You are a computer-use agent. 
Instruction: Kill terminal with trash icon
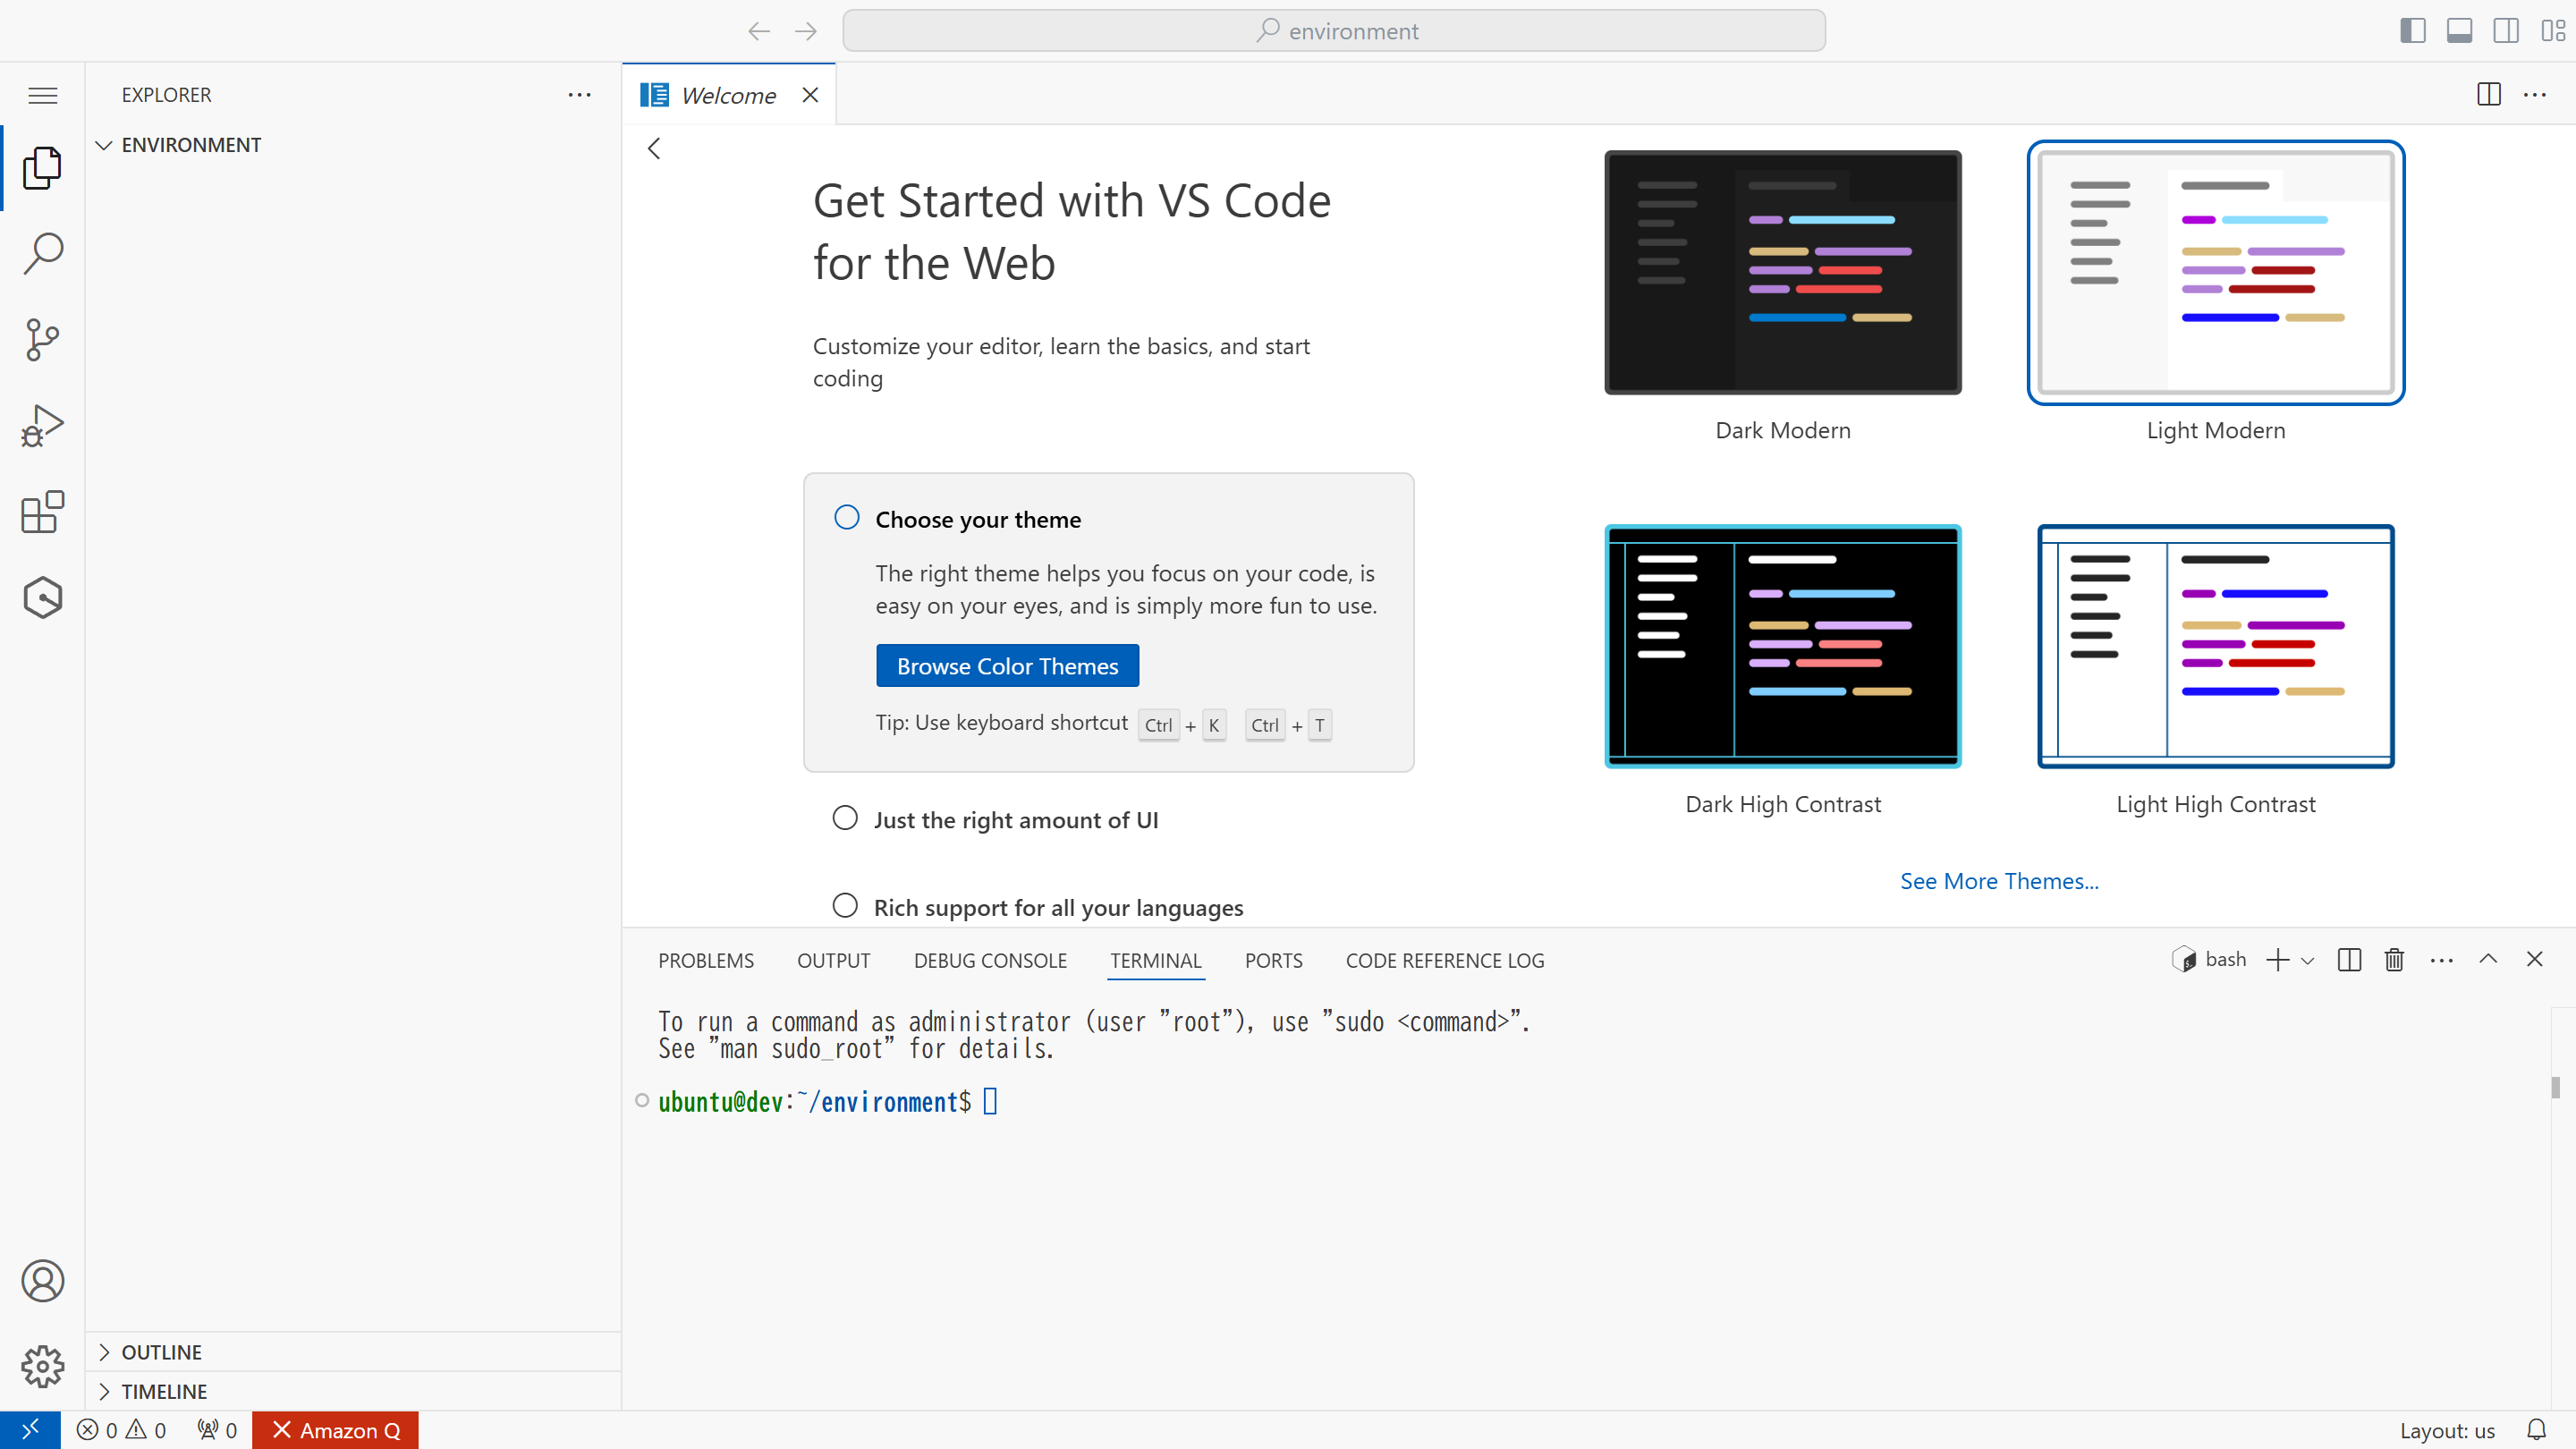click(2394, 960)
